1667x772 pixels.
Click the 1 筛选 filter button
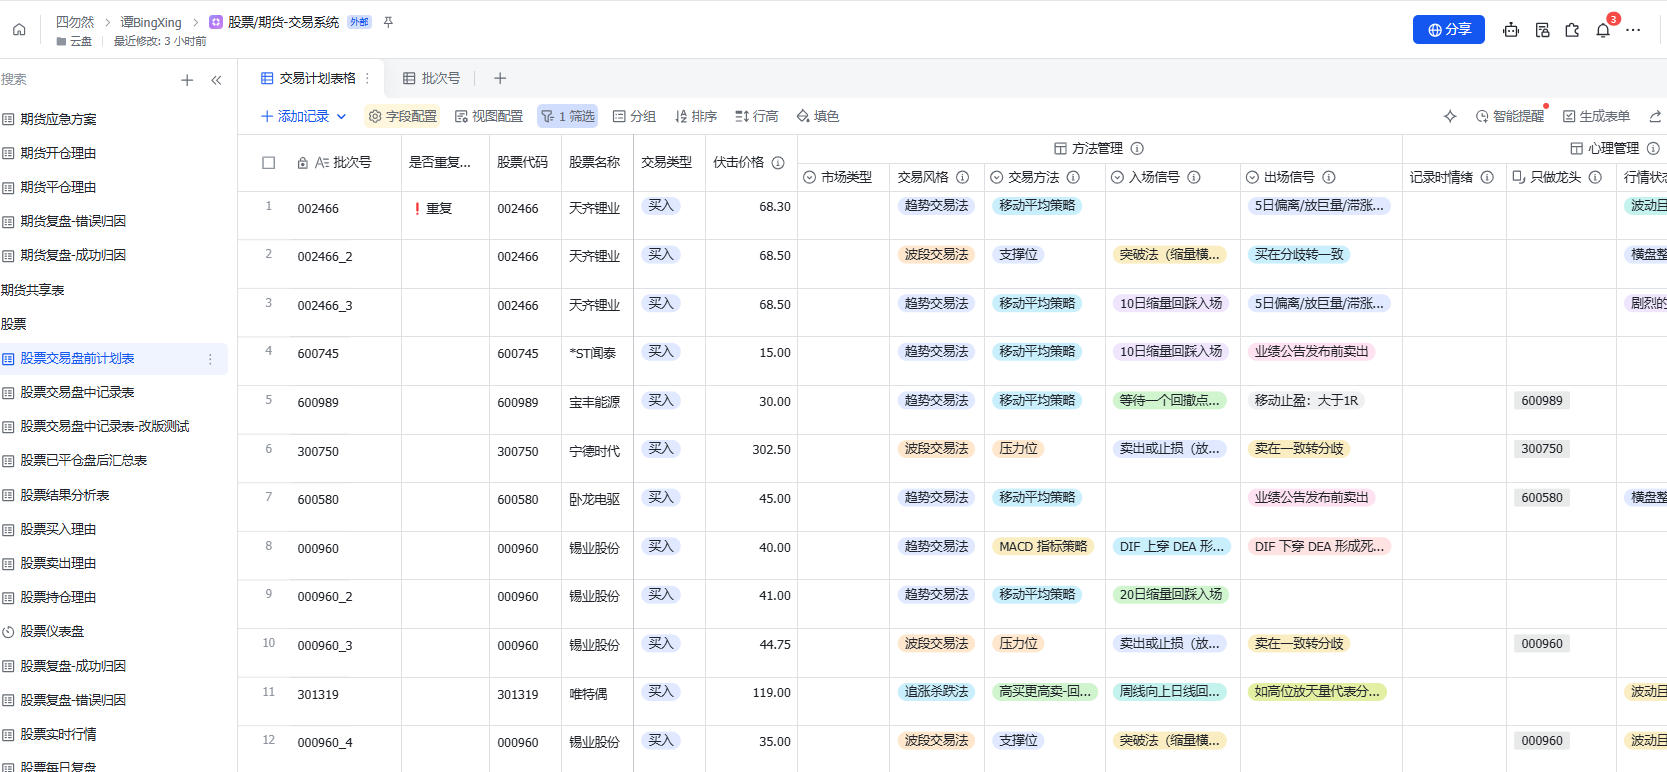[567, 116]
